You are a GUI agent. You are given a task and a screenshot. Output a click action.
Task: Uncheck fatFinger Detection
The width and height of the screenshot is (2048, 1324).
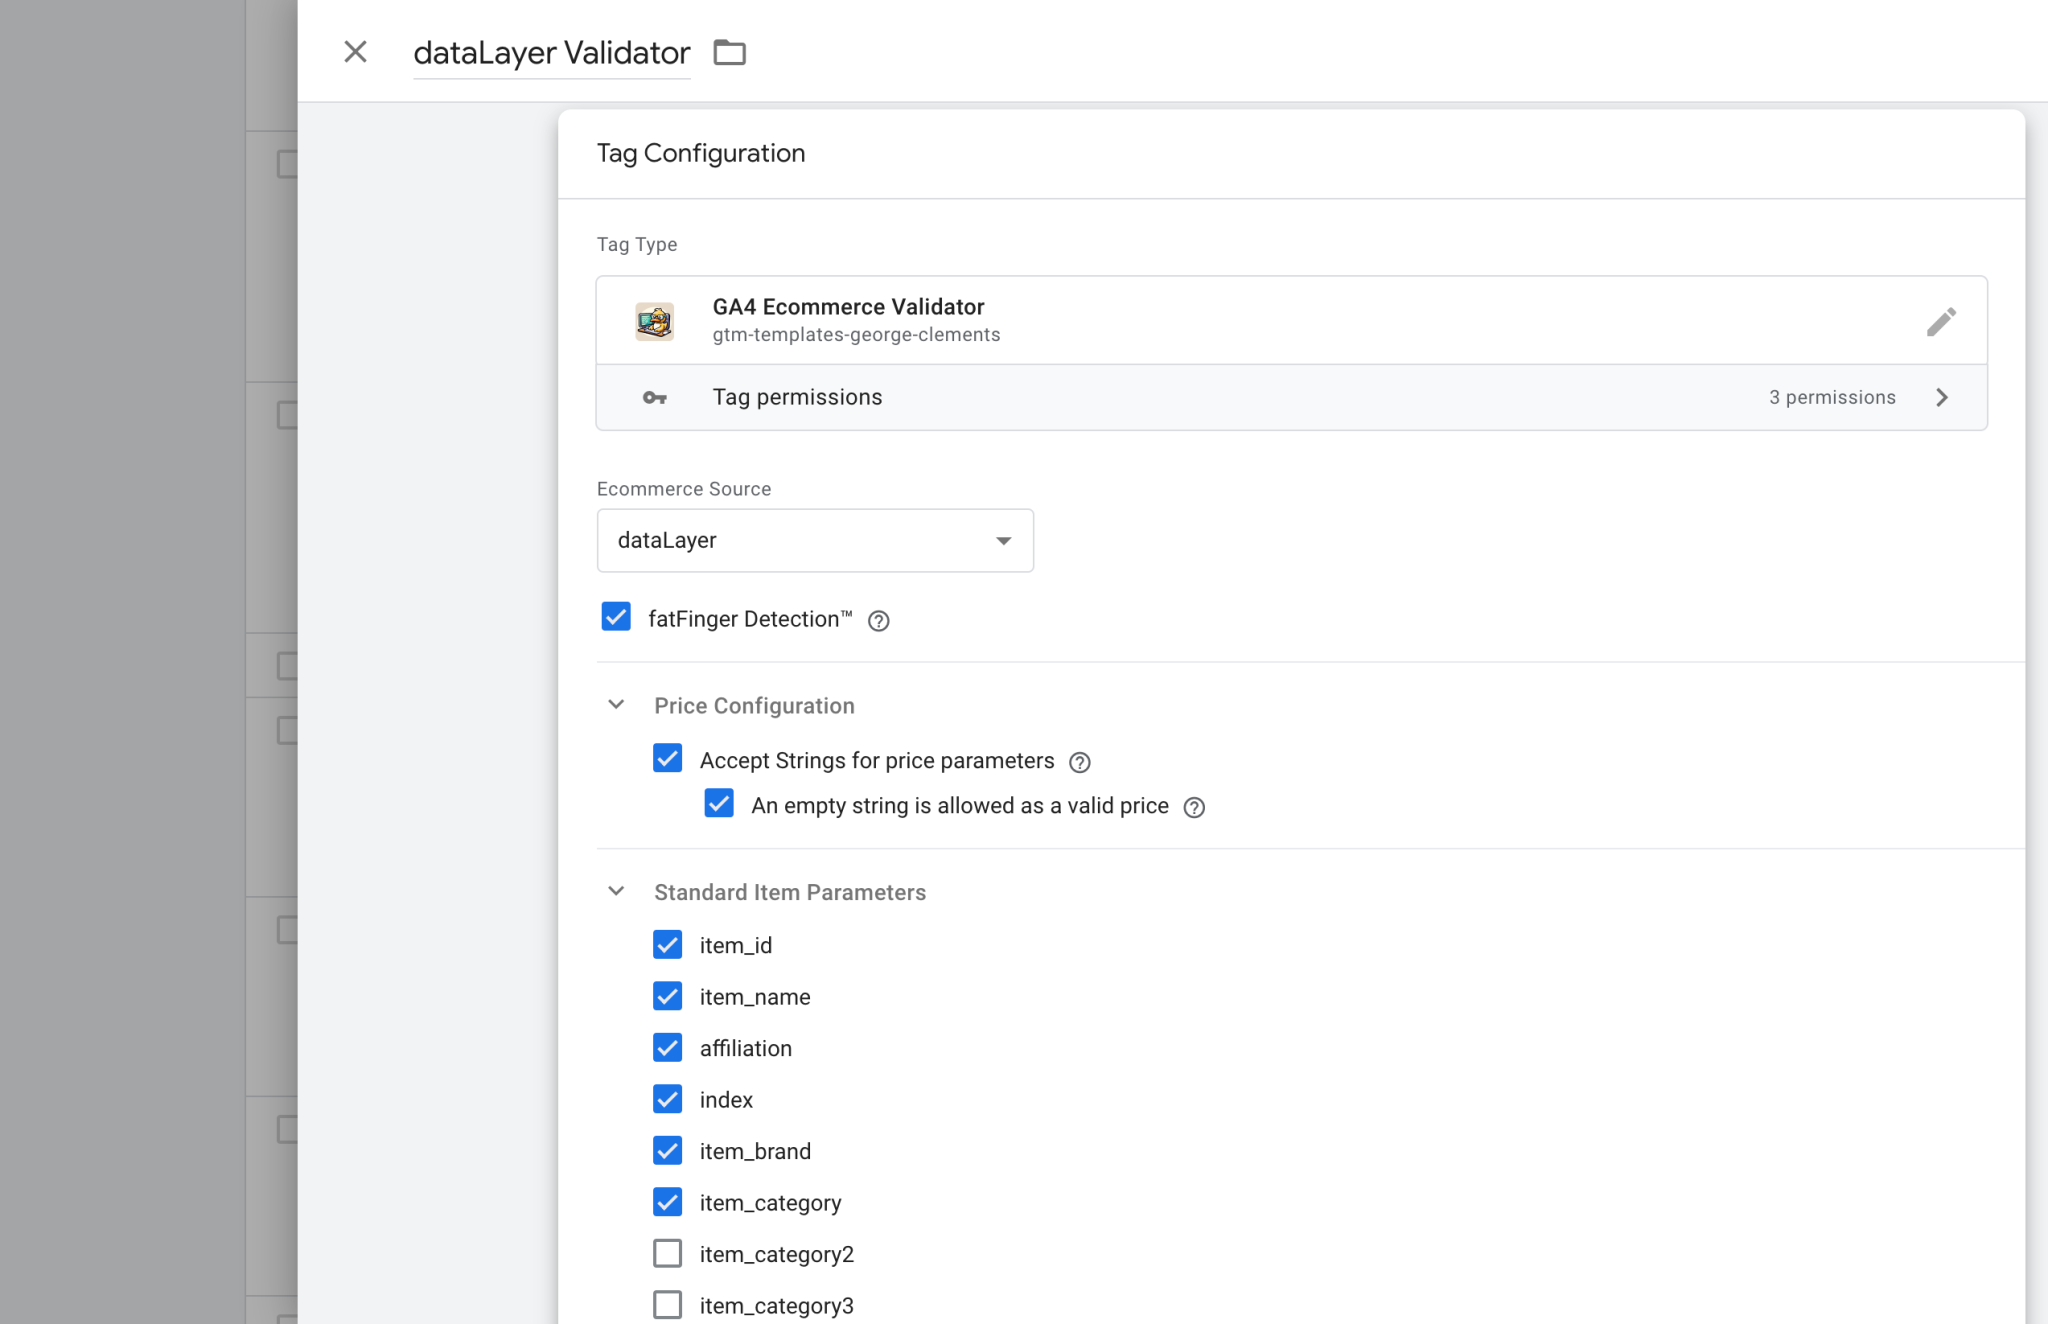616,617
